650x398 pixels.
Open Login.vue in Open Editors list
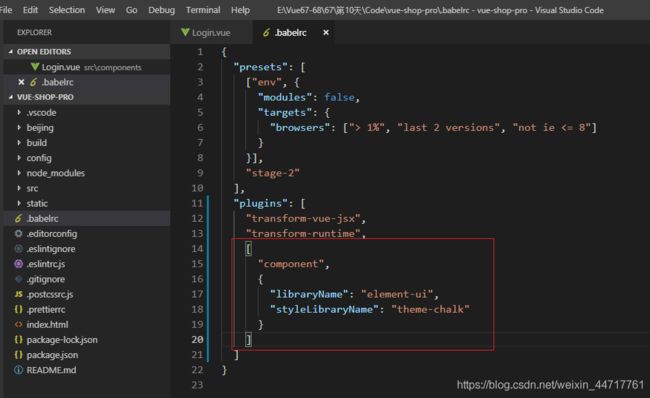tap(87, 67)
